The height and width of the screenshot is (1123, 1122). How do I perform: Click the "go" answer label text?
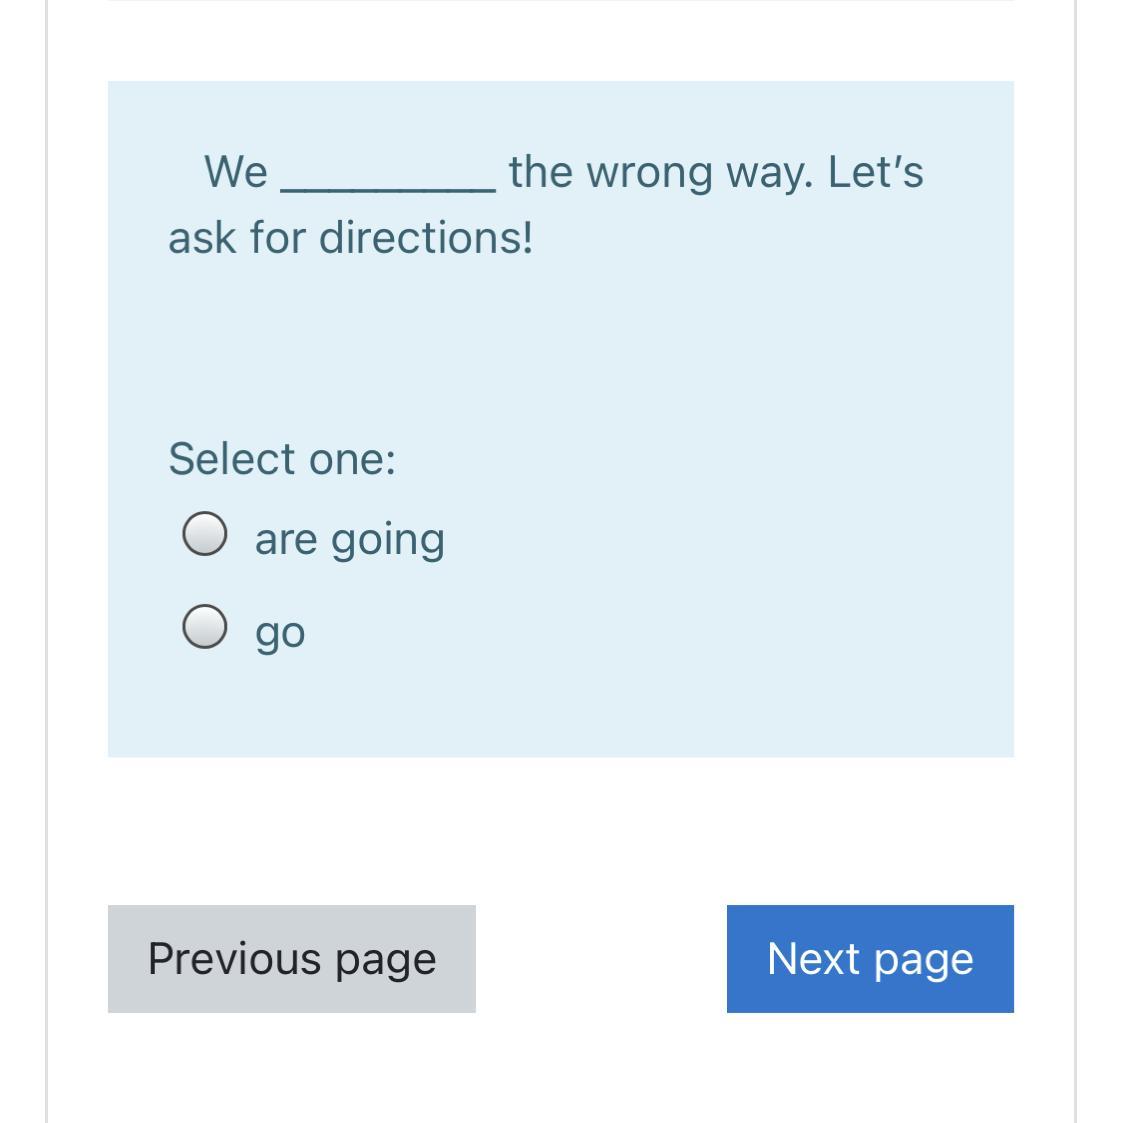pos(280,634)
